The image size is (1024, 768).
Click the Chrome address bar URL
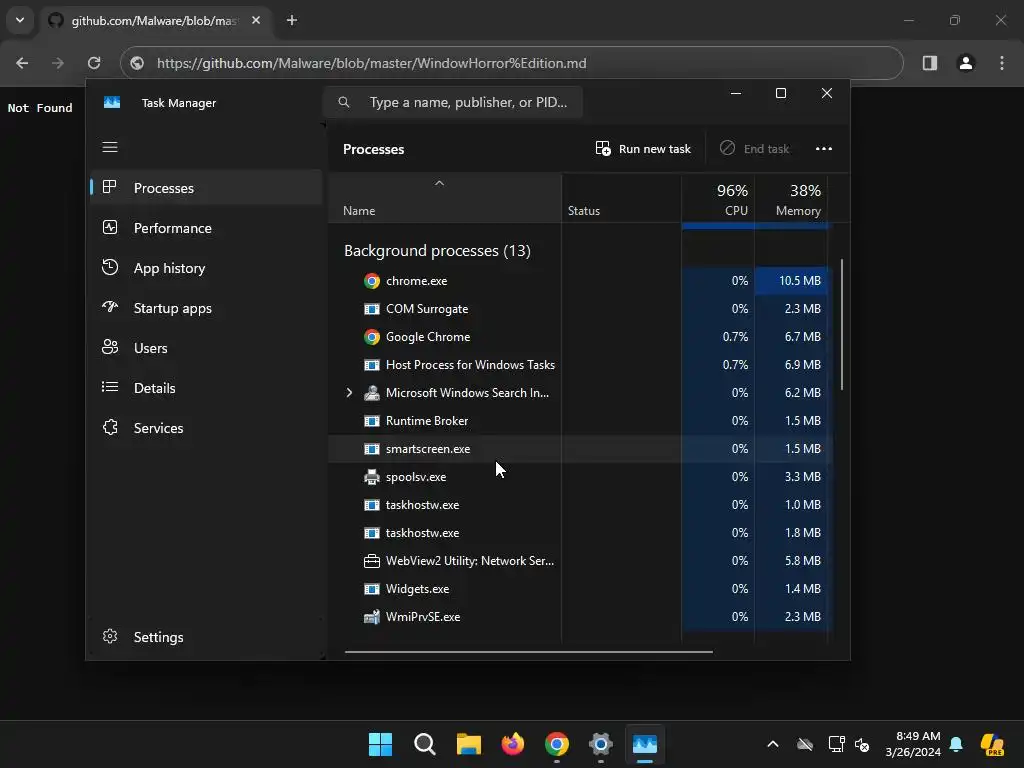[371, 63]
